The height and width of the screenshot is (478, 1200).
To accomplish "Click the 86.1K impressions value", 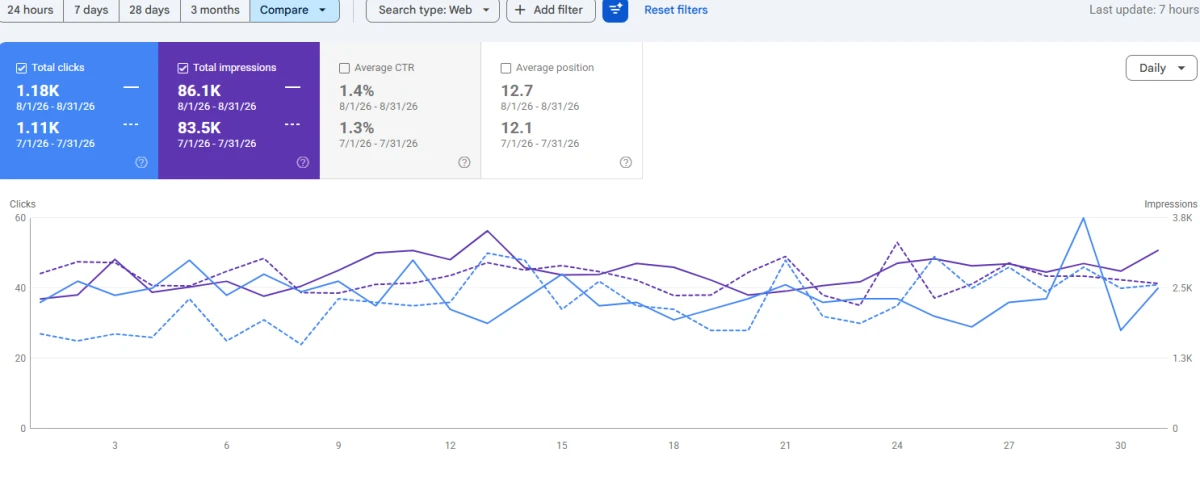I will pos(200,91).
